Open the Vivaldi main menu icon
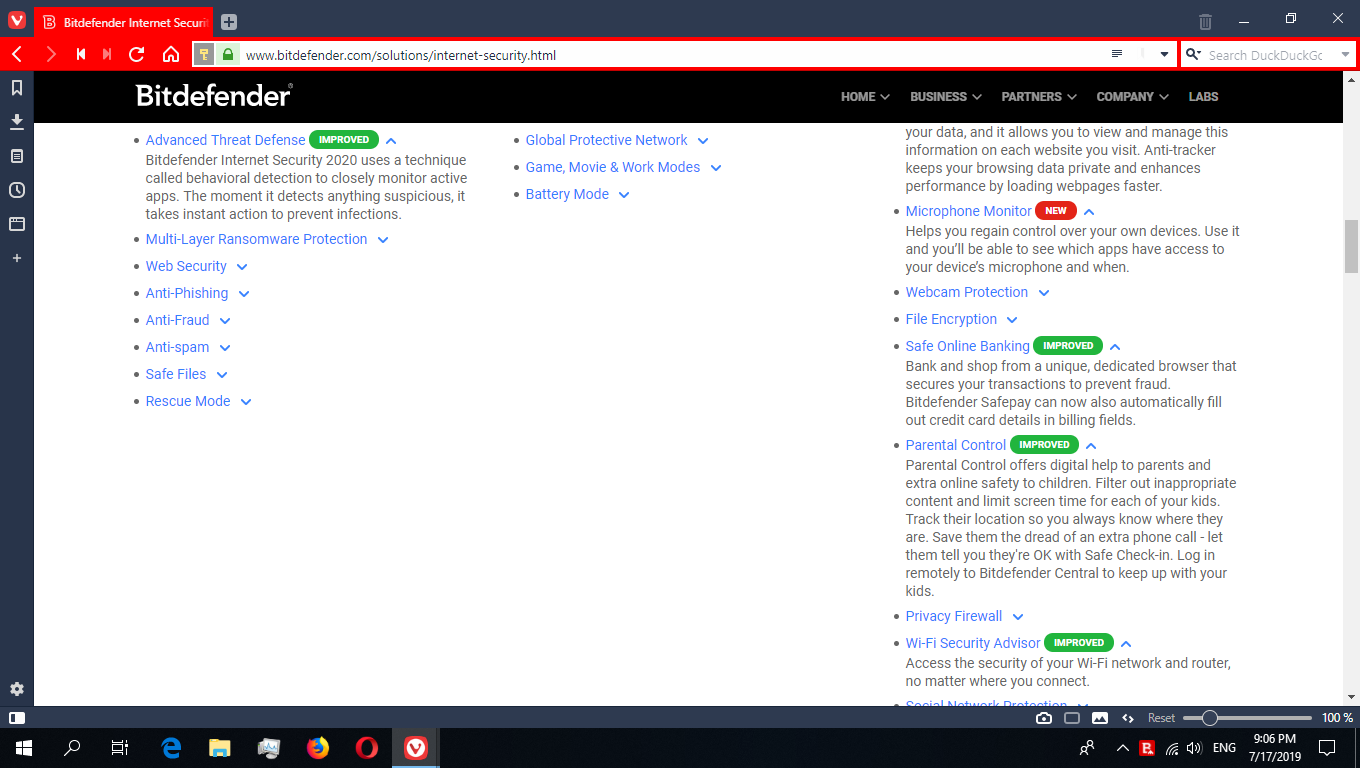Screen dimensions: 1360x768 16,20
